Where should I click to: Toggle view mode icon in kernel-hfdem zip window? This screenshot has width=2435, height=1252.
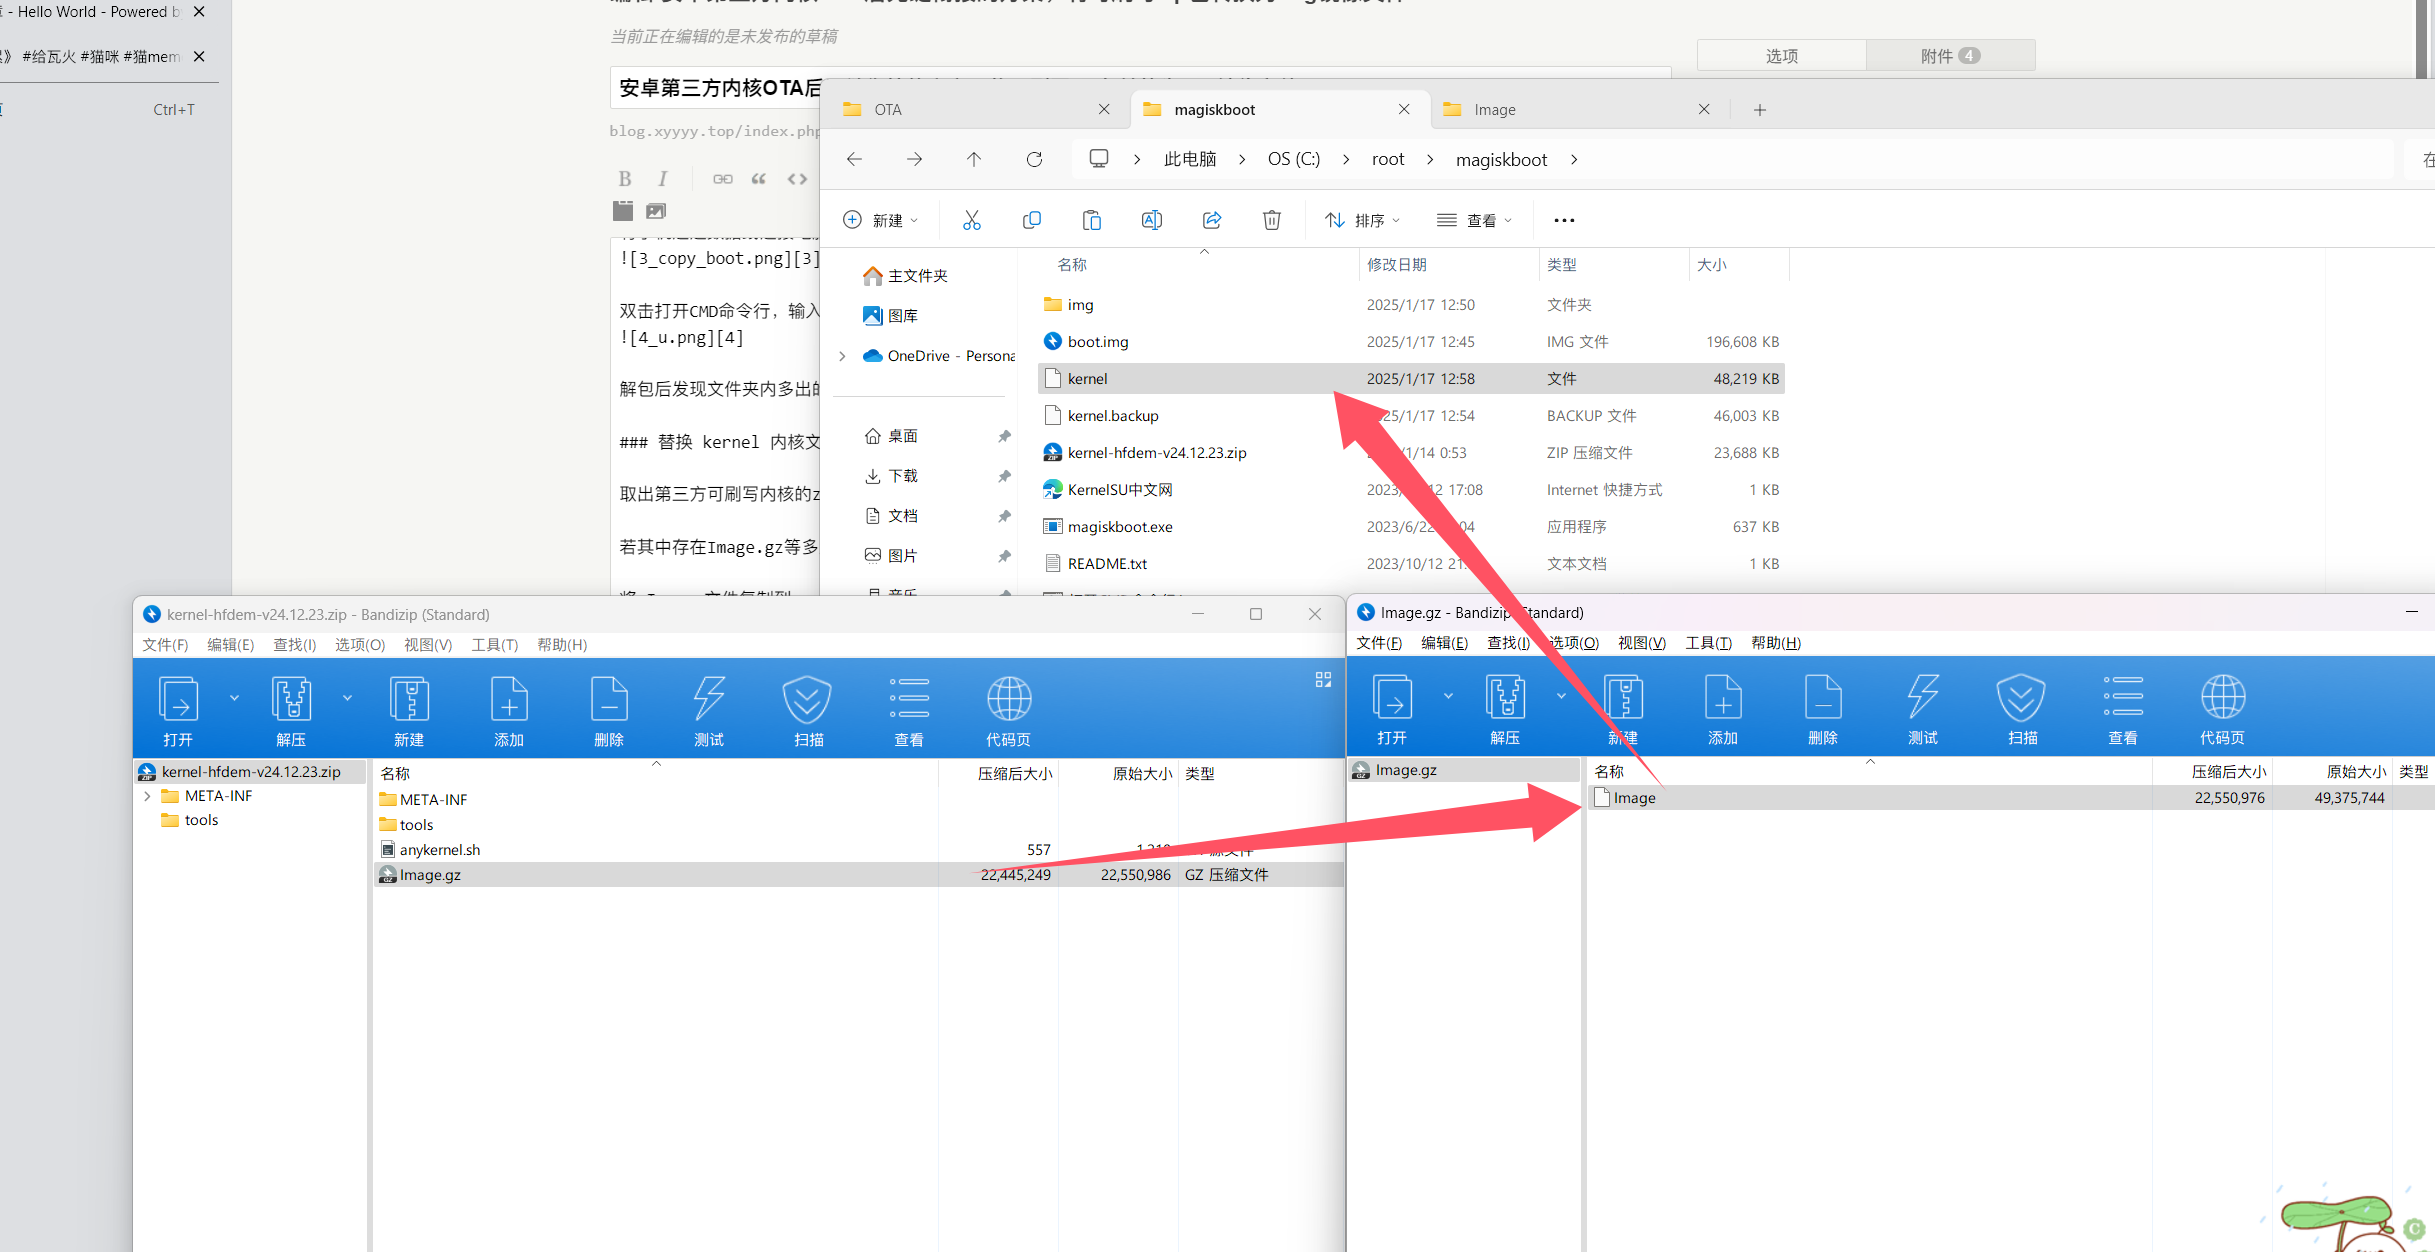coord(1323,680)
